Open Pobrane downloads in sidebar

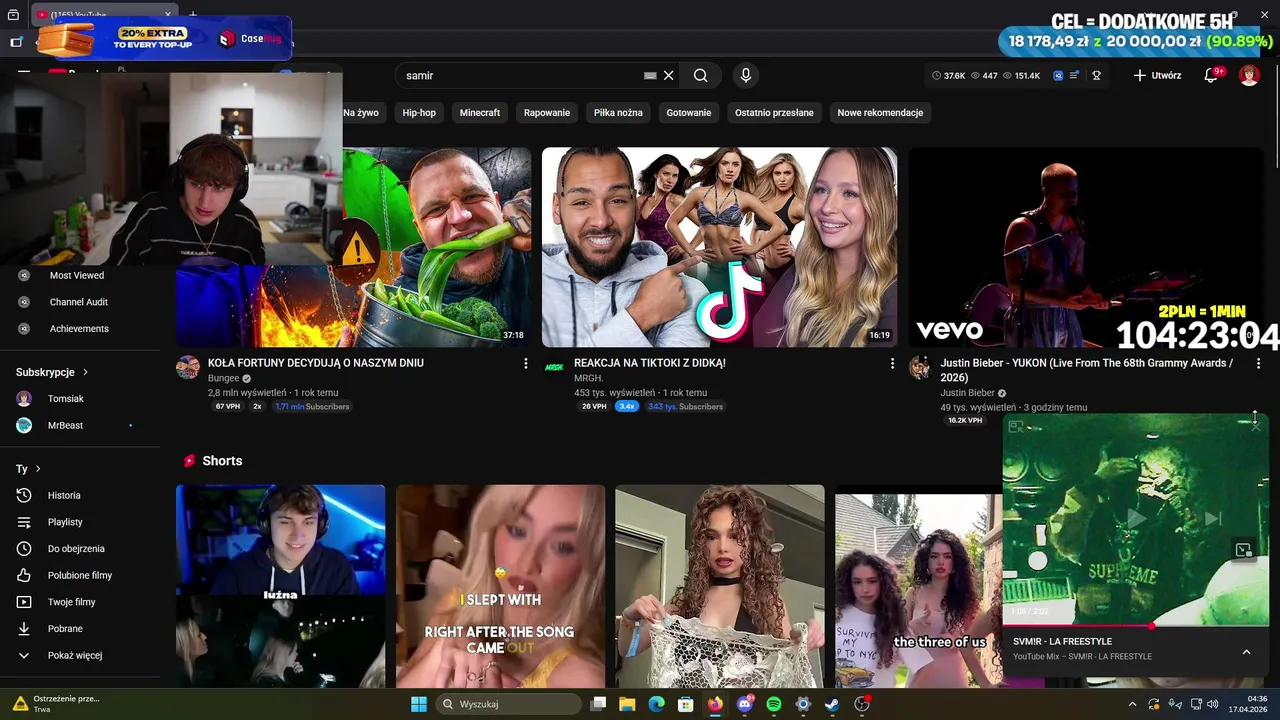coord(65,629)
